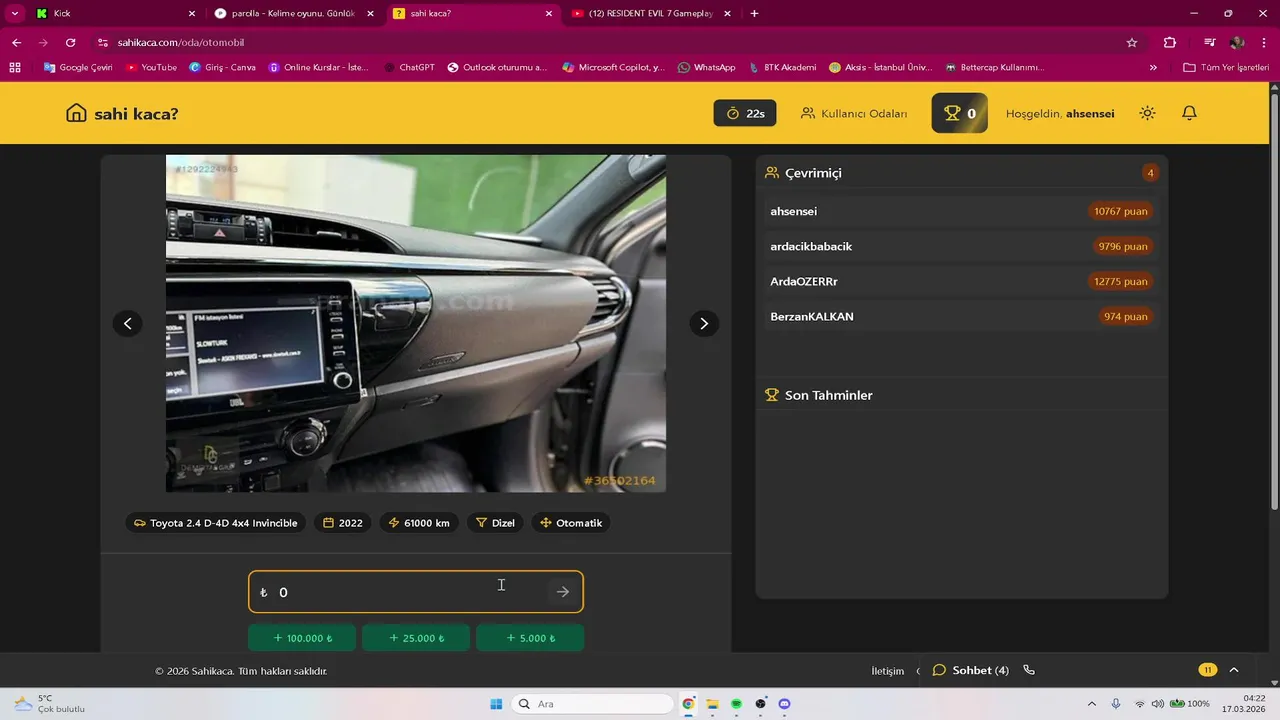Show previous car photo with left arrow

click(x=127, y=323)
